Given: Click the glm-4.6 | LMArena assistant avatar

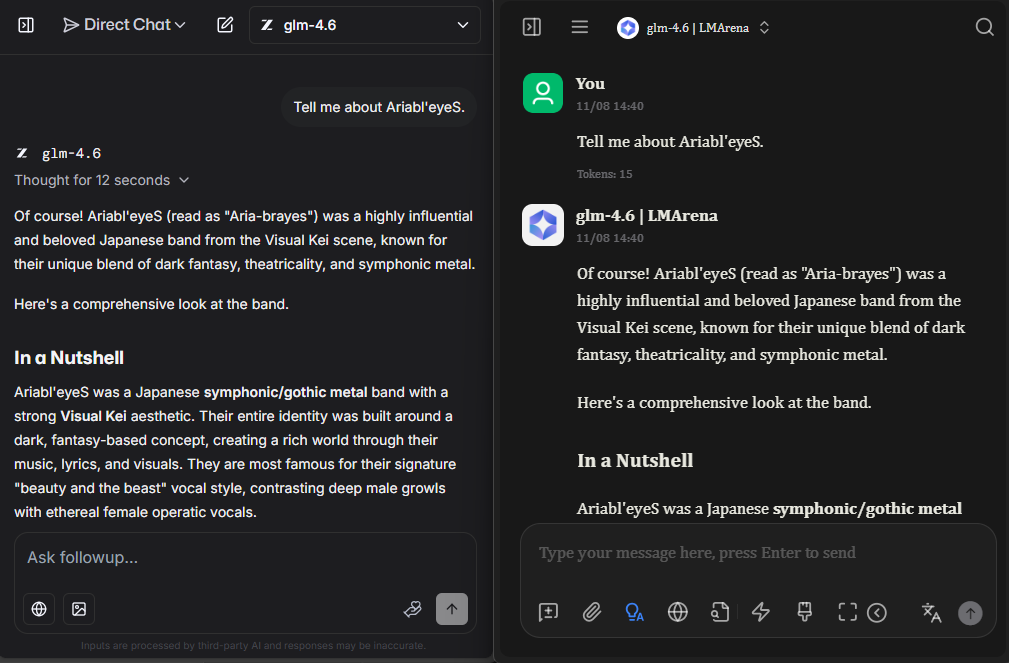Looking at the screenshot, I should (x=542, y=225).
